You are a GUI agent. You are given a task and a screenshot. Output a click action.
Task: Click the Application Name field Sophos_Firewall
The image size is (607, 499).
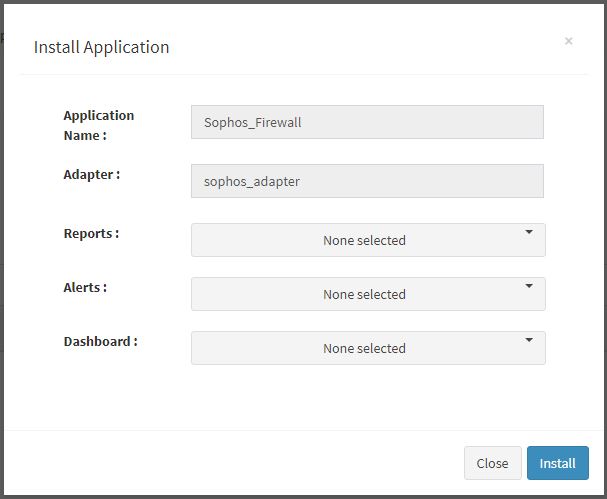tap(367, 122)
